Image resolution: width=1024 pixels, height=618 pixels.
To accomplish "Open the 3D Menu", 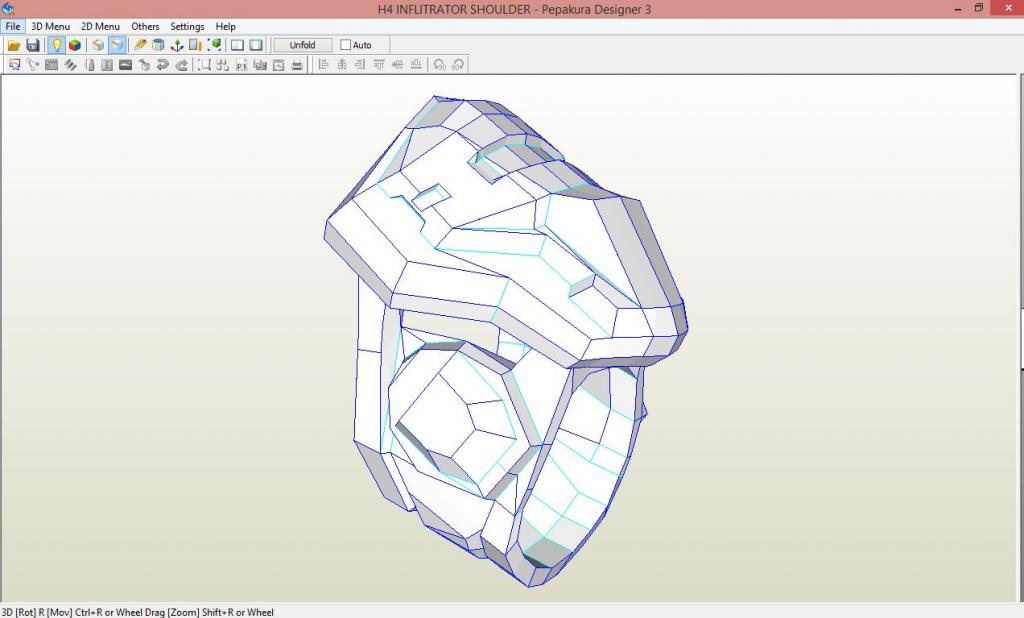I will [x=50, y=26].
